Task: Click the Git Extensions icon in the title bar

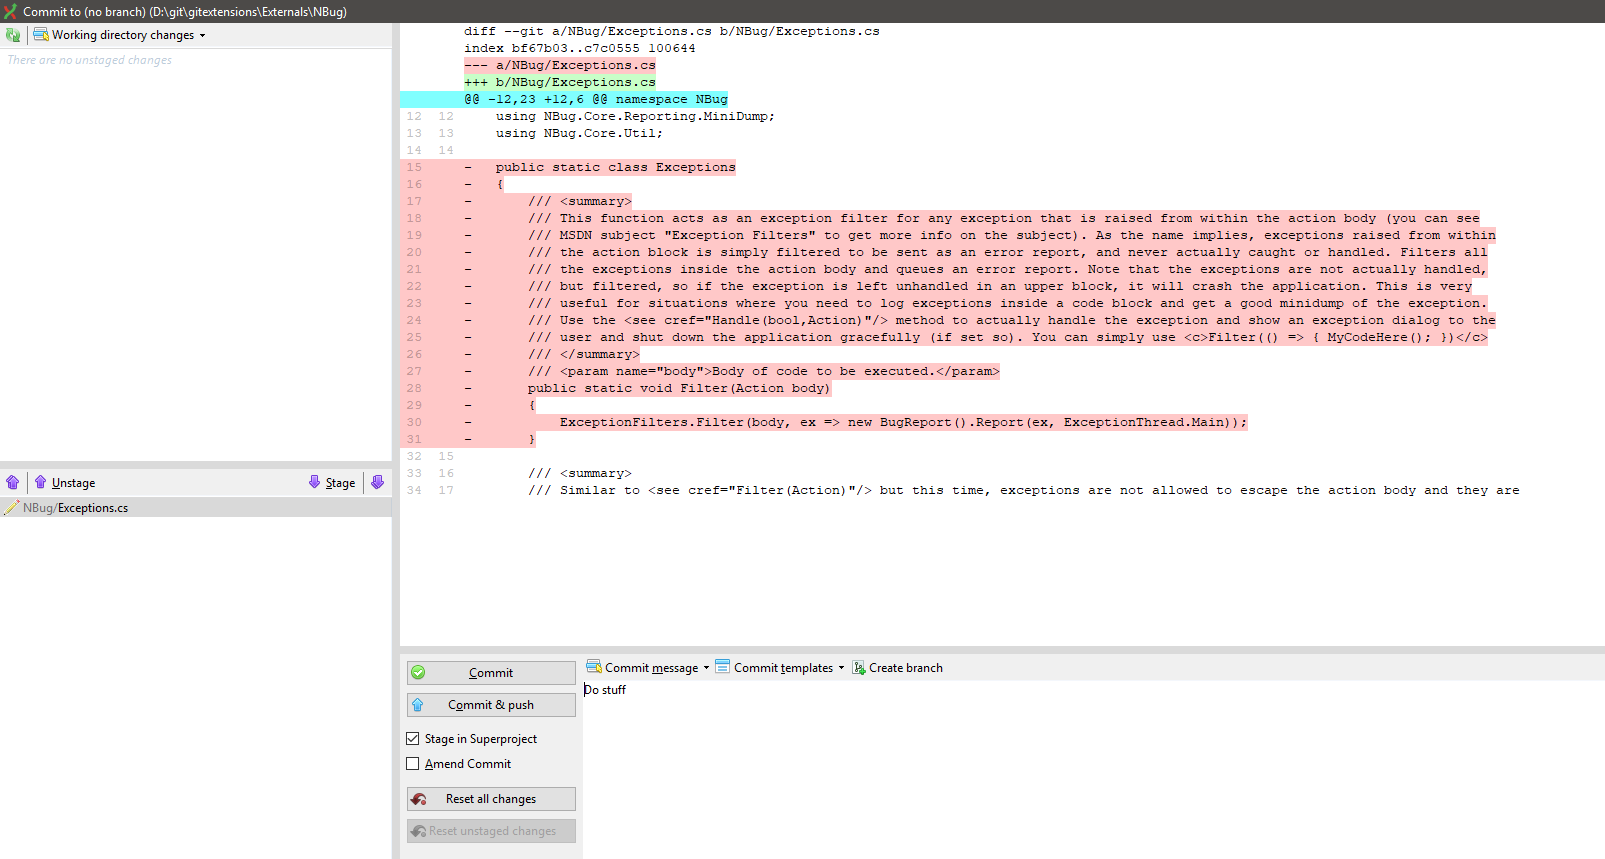Action: click(10, 11)
